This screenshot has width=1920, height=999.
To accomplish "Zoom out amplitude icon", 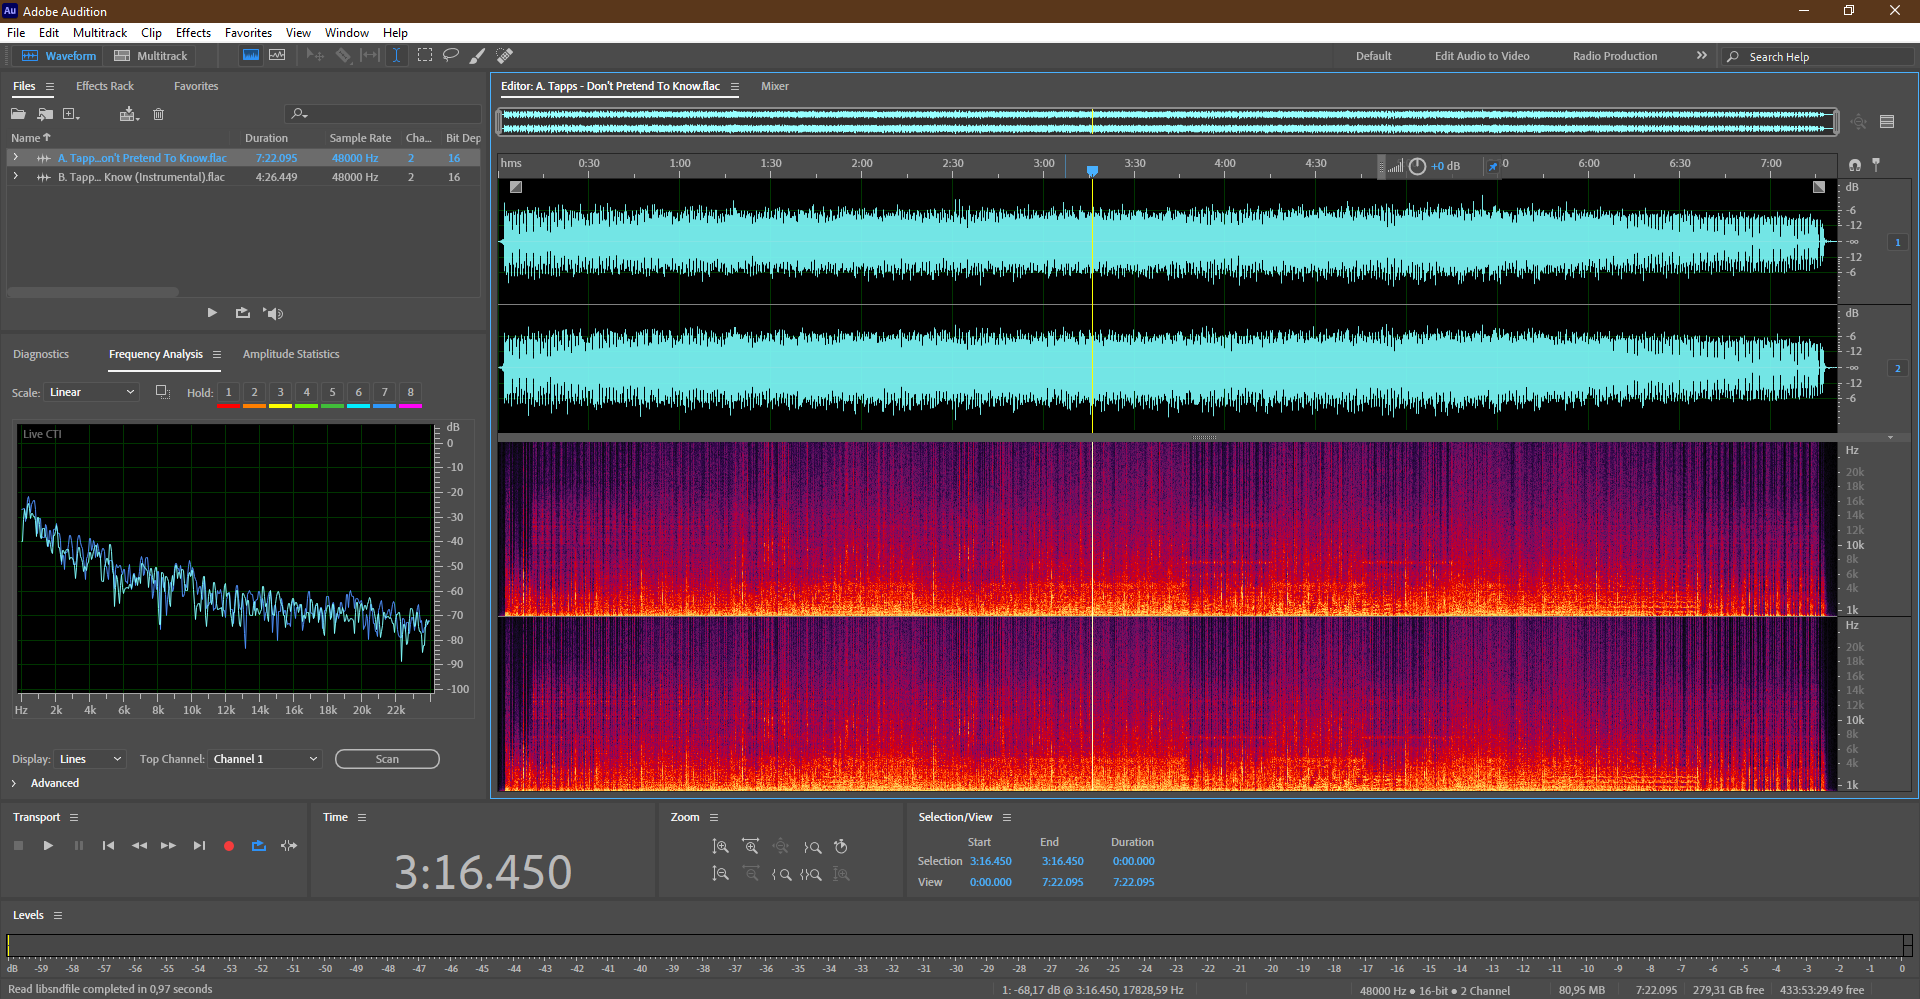I will click(x=720, y=874).
